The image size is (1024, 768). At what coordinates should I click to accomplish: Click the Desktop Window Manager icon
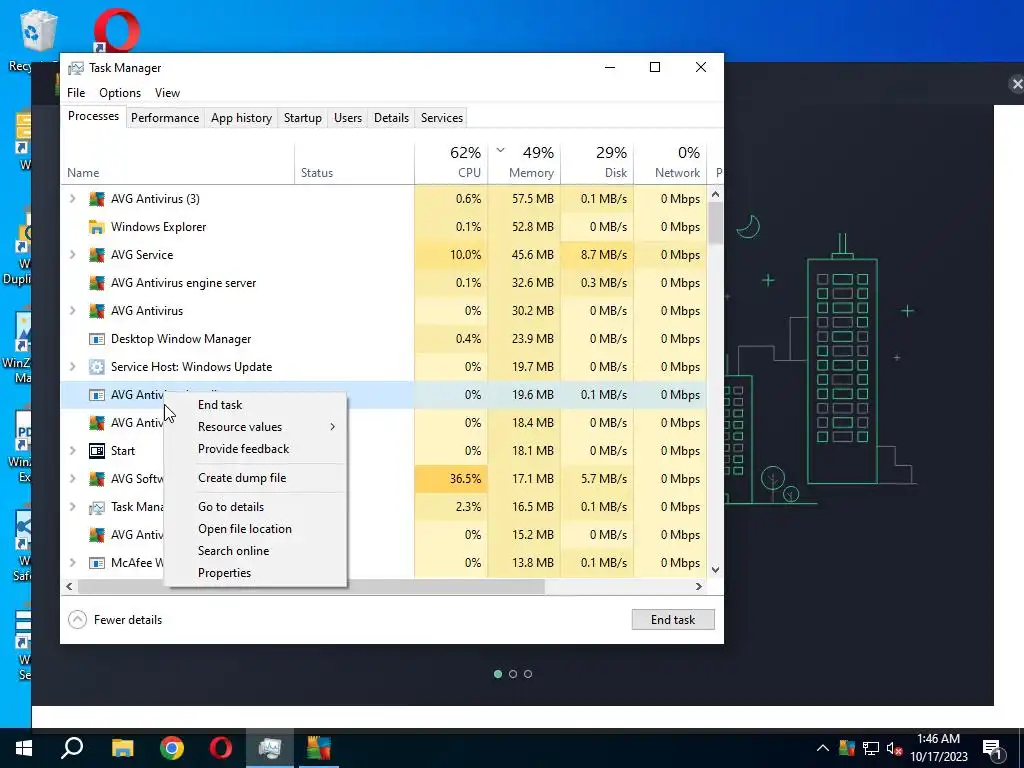97,340
